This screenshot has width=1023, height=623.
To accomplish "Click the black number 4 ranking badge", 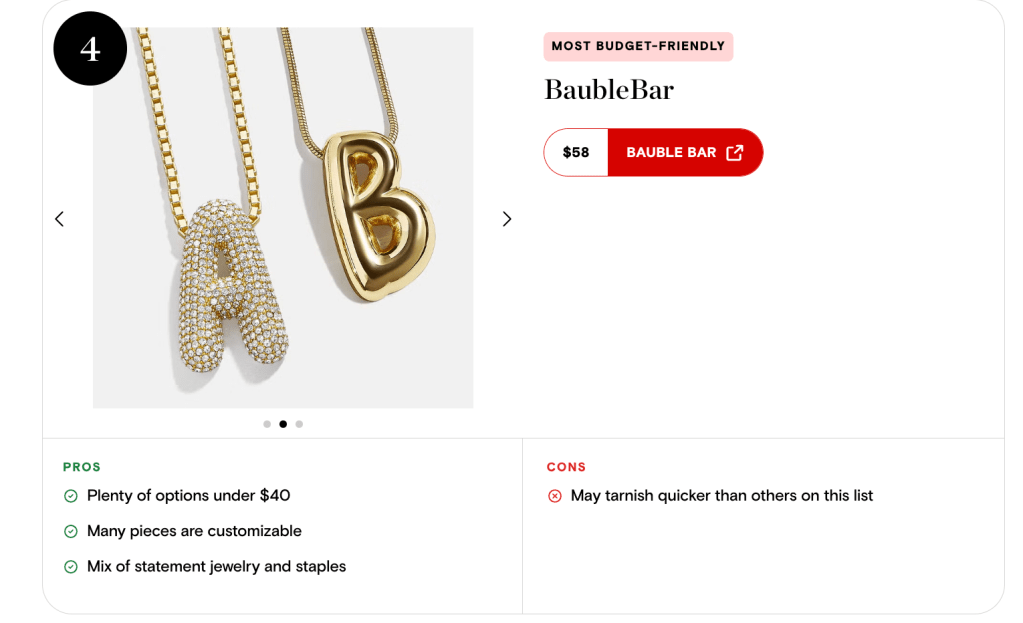I will tap(90, 49).
